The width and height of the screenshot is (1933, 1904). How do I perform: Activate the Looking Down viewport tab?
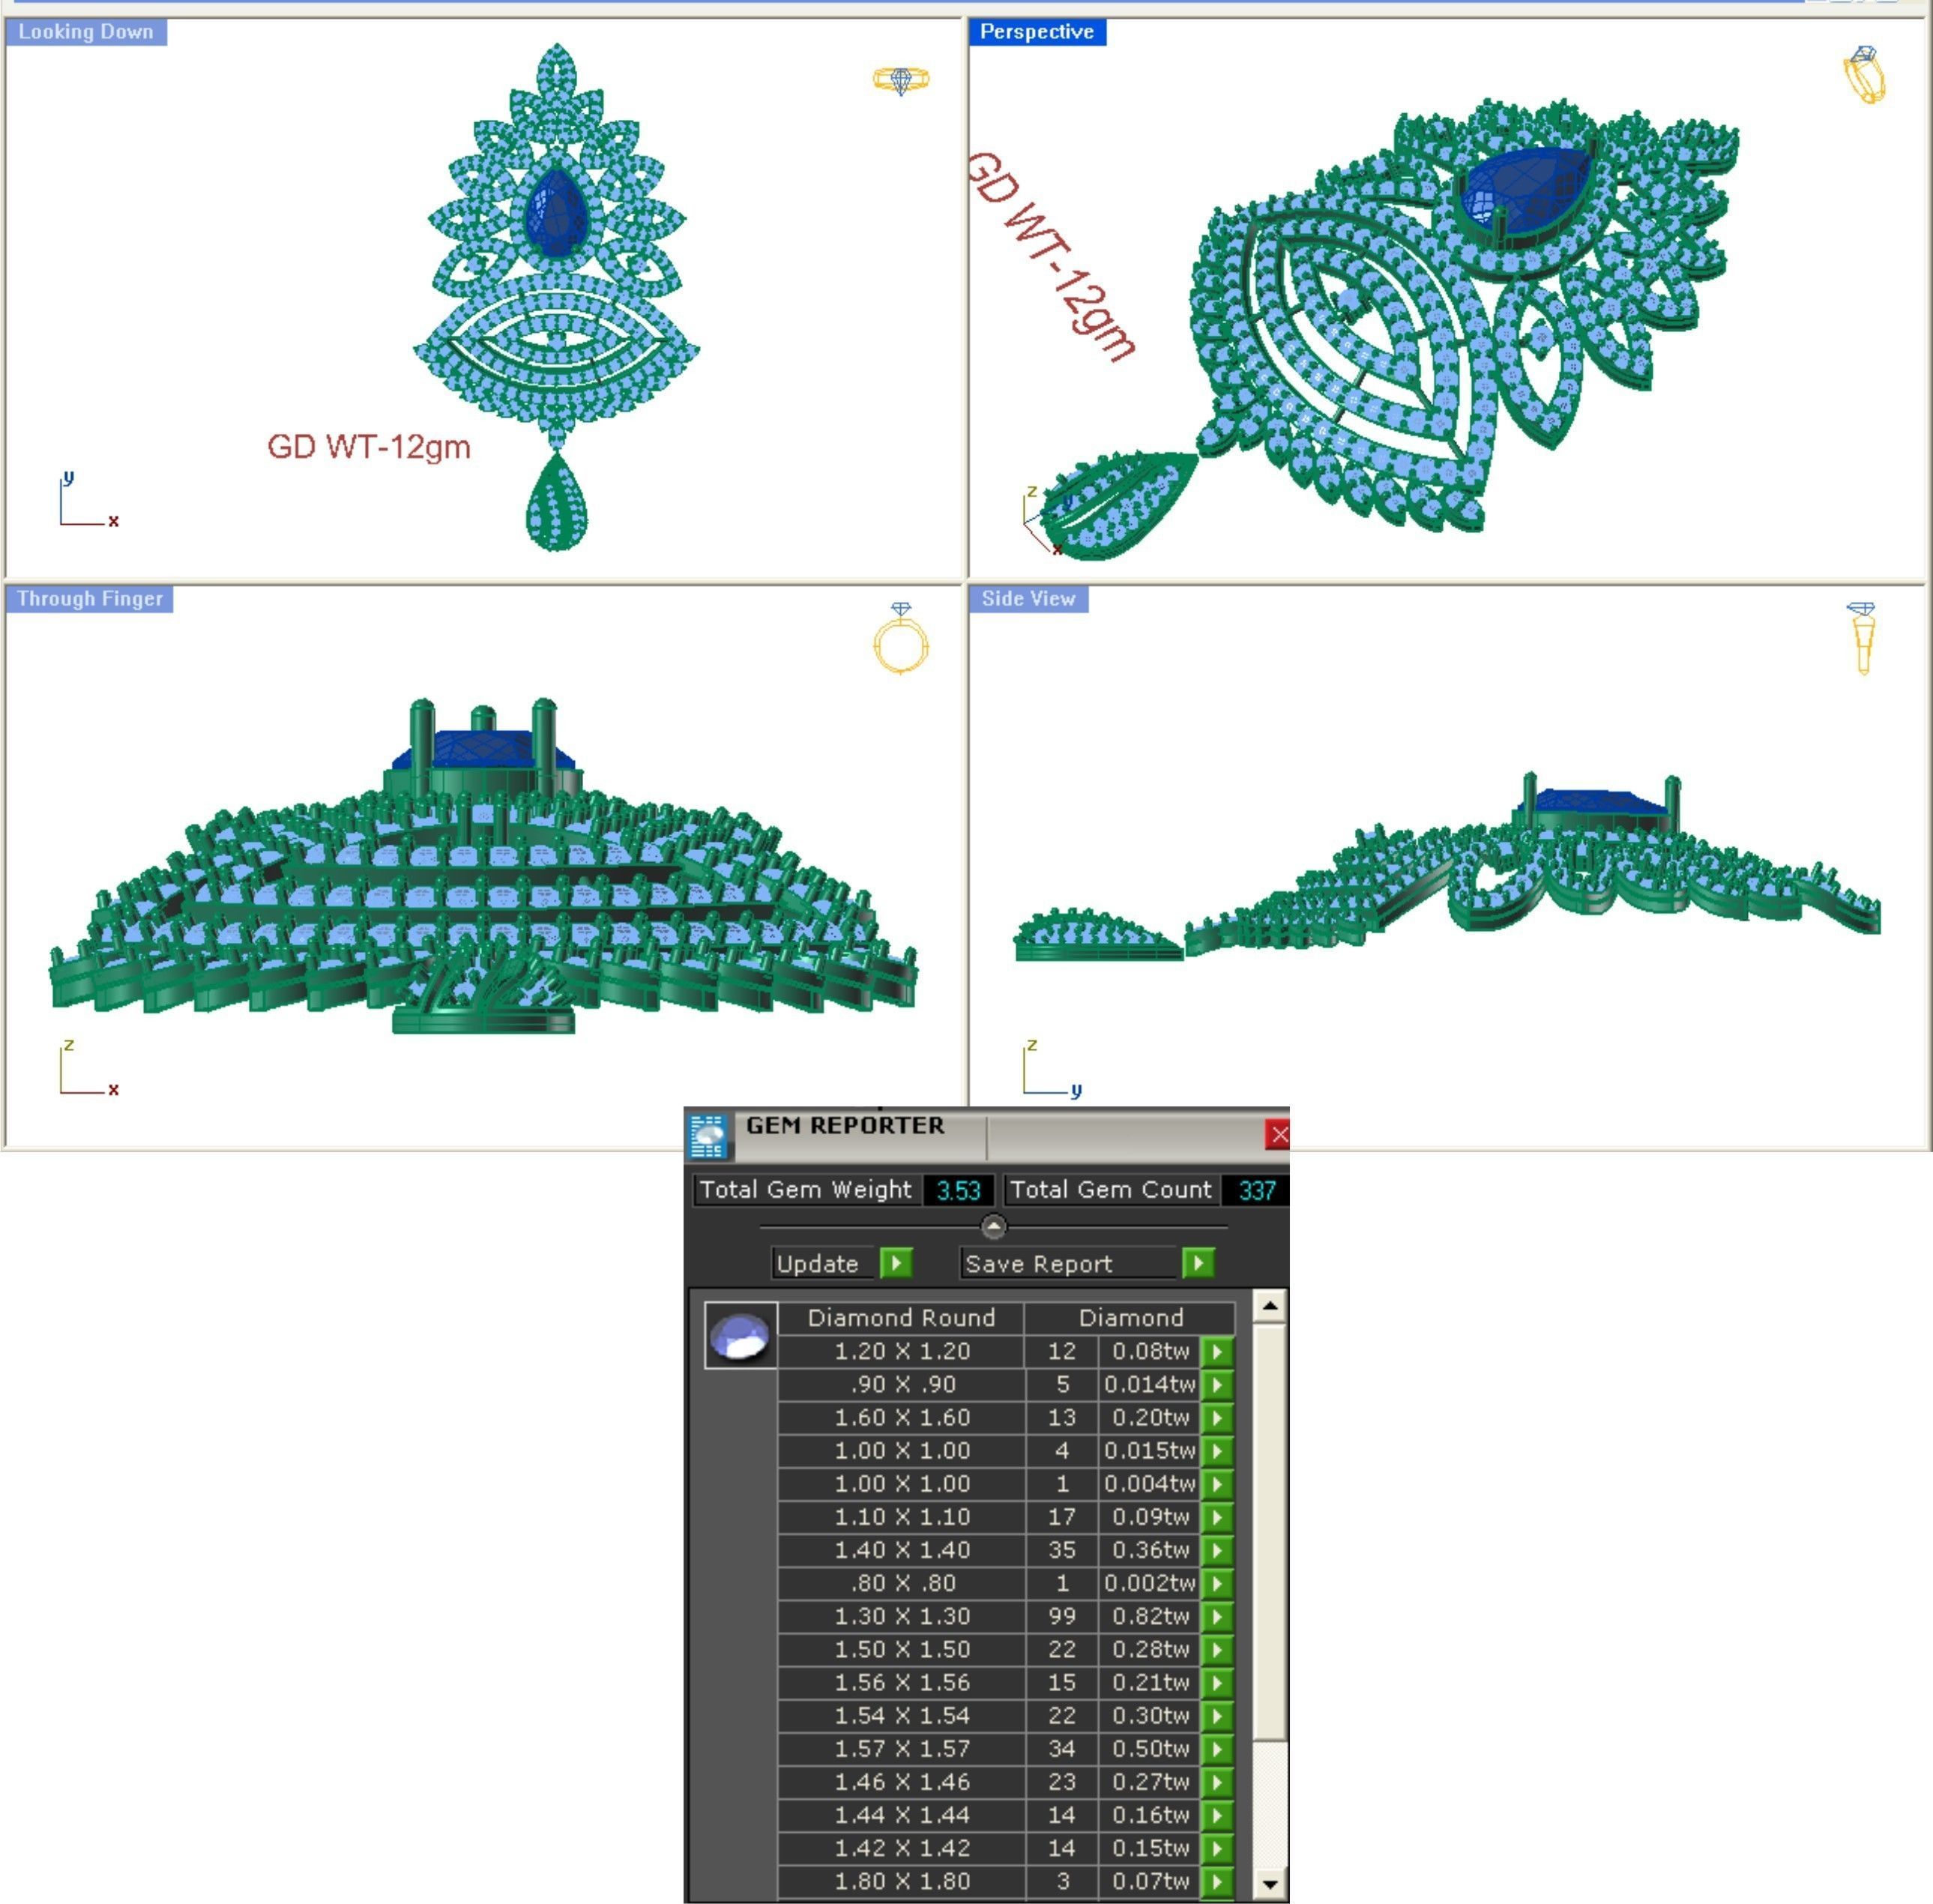tap(86, 32)
